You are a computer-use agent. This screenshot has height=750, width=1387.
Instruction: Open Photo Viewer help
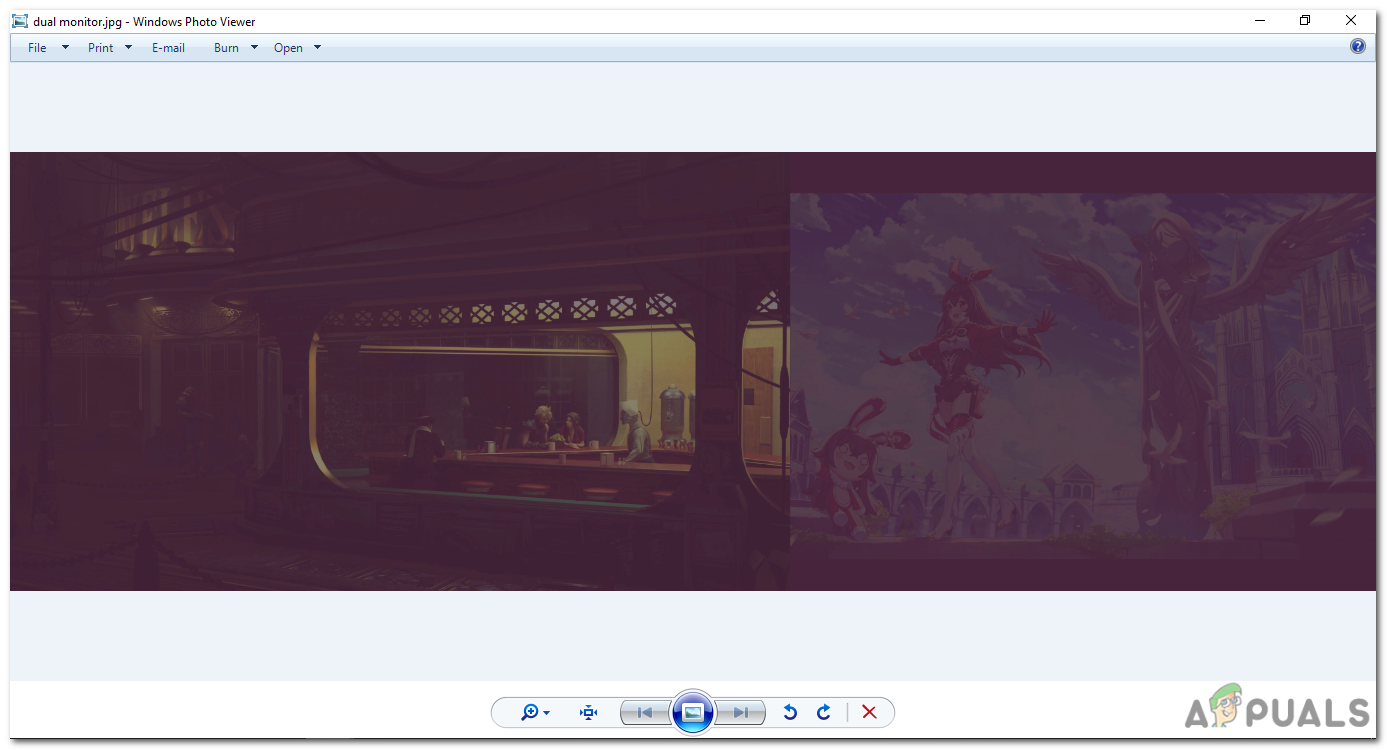point(1357,46)
